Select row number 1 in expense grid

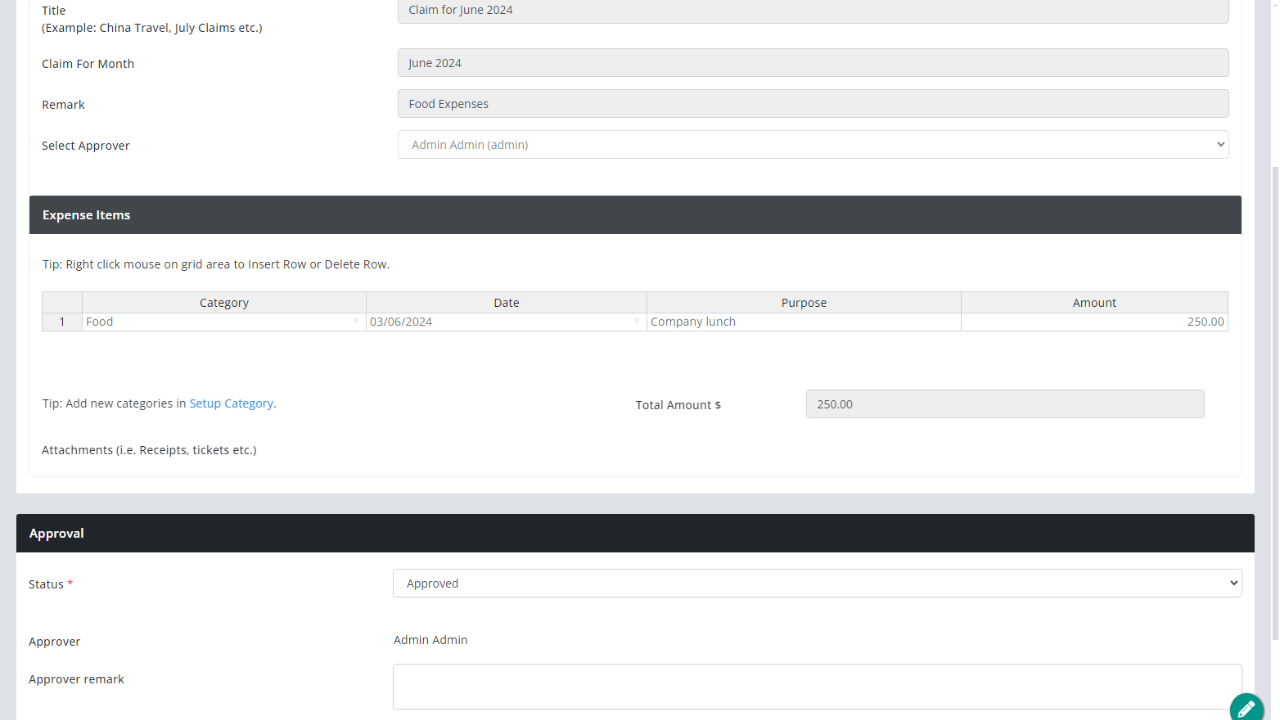point(62,322)
